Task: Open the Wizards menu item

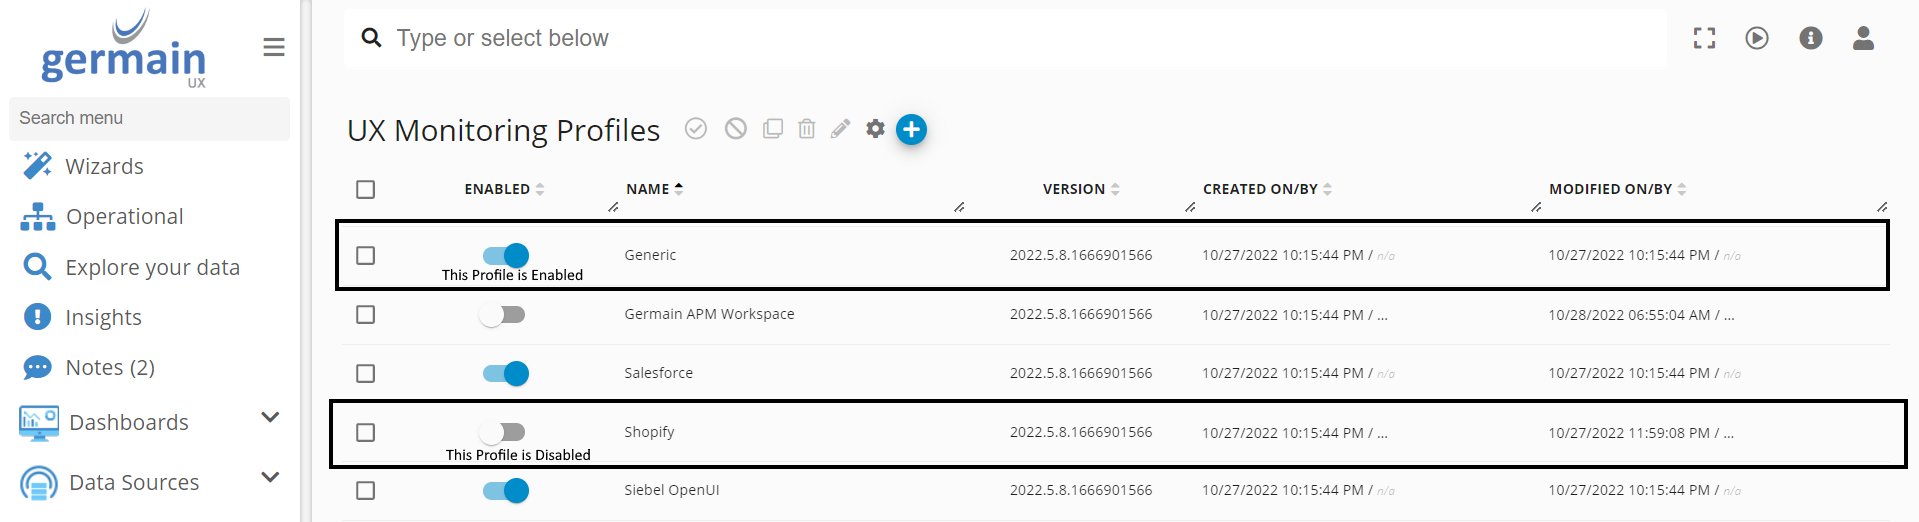Action: tap(104, 166)
